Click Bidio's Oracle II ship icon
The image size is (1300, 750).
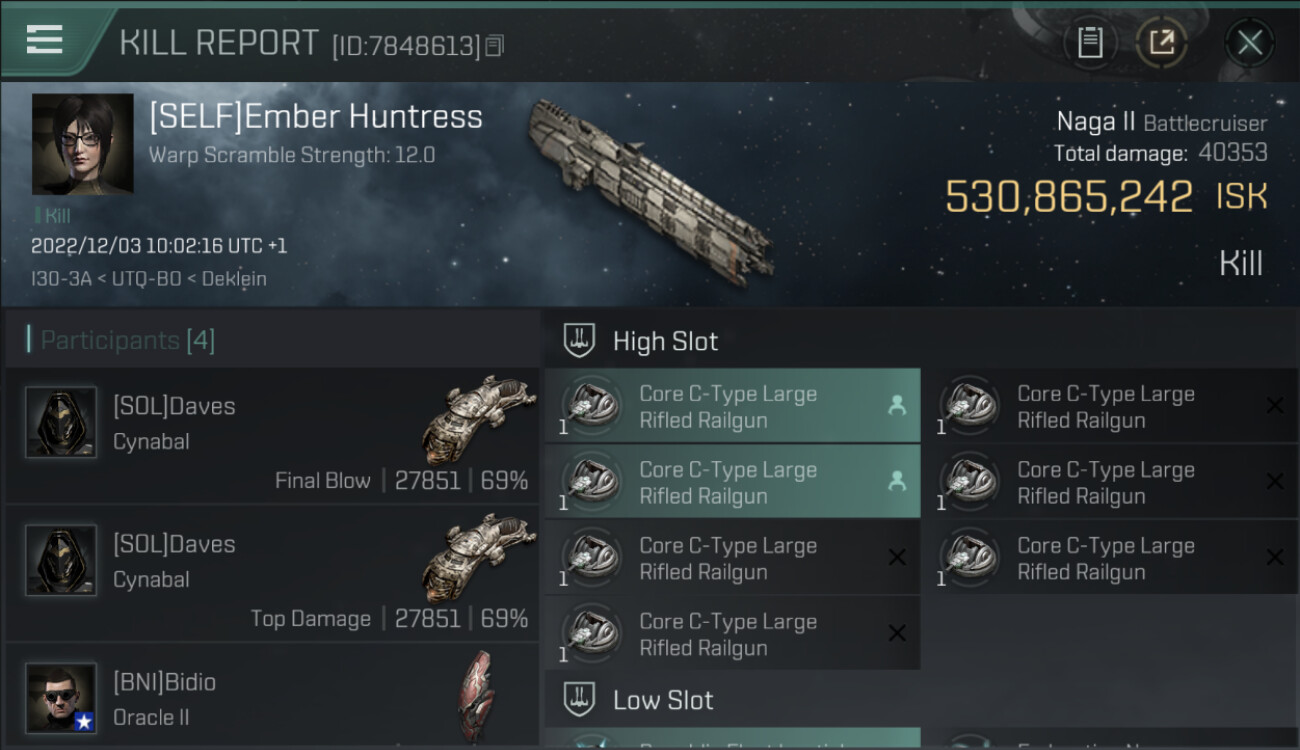[476, 695]
